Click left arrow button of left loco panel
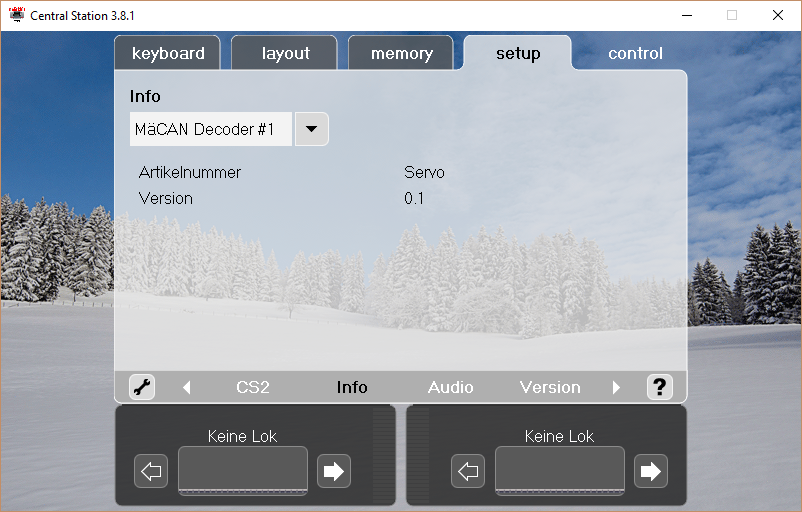802x512 pixels. point(151,471)
